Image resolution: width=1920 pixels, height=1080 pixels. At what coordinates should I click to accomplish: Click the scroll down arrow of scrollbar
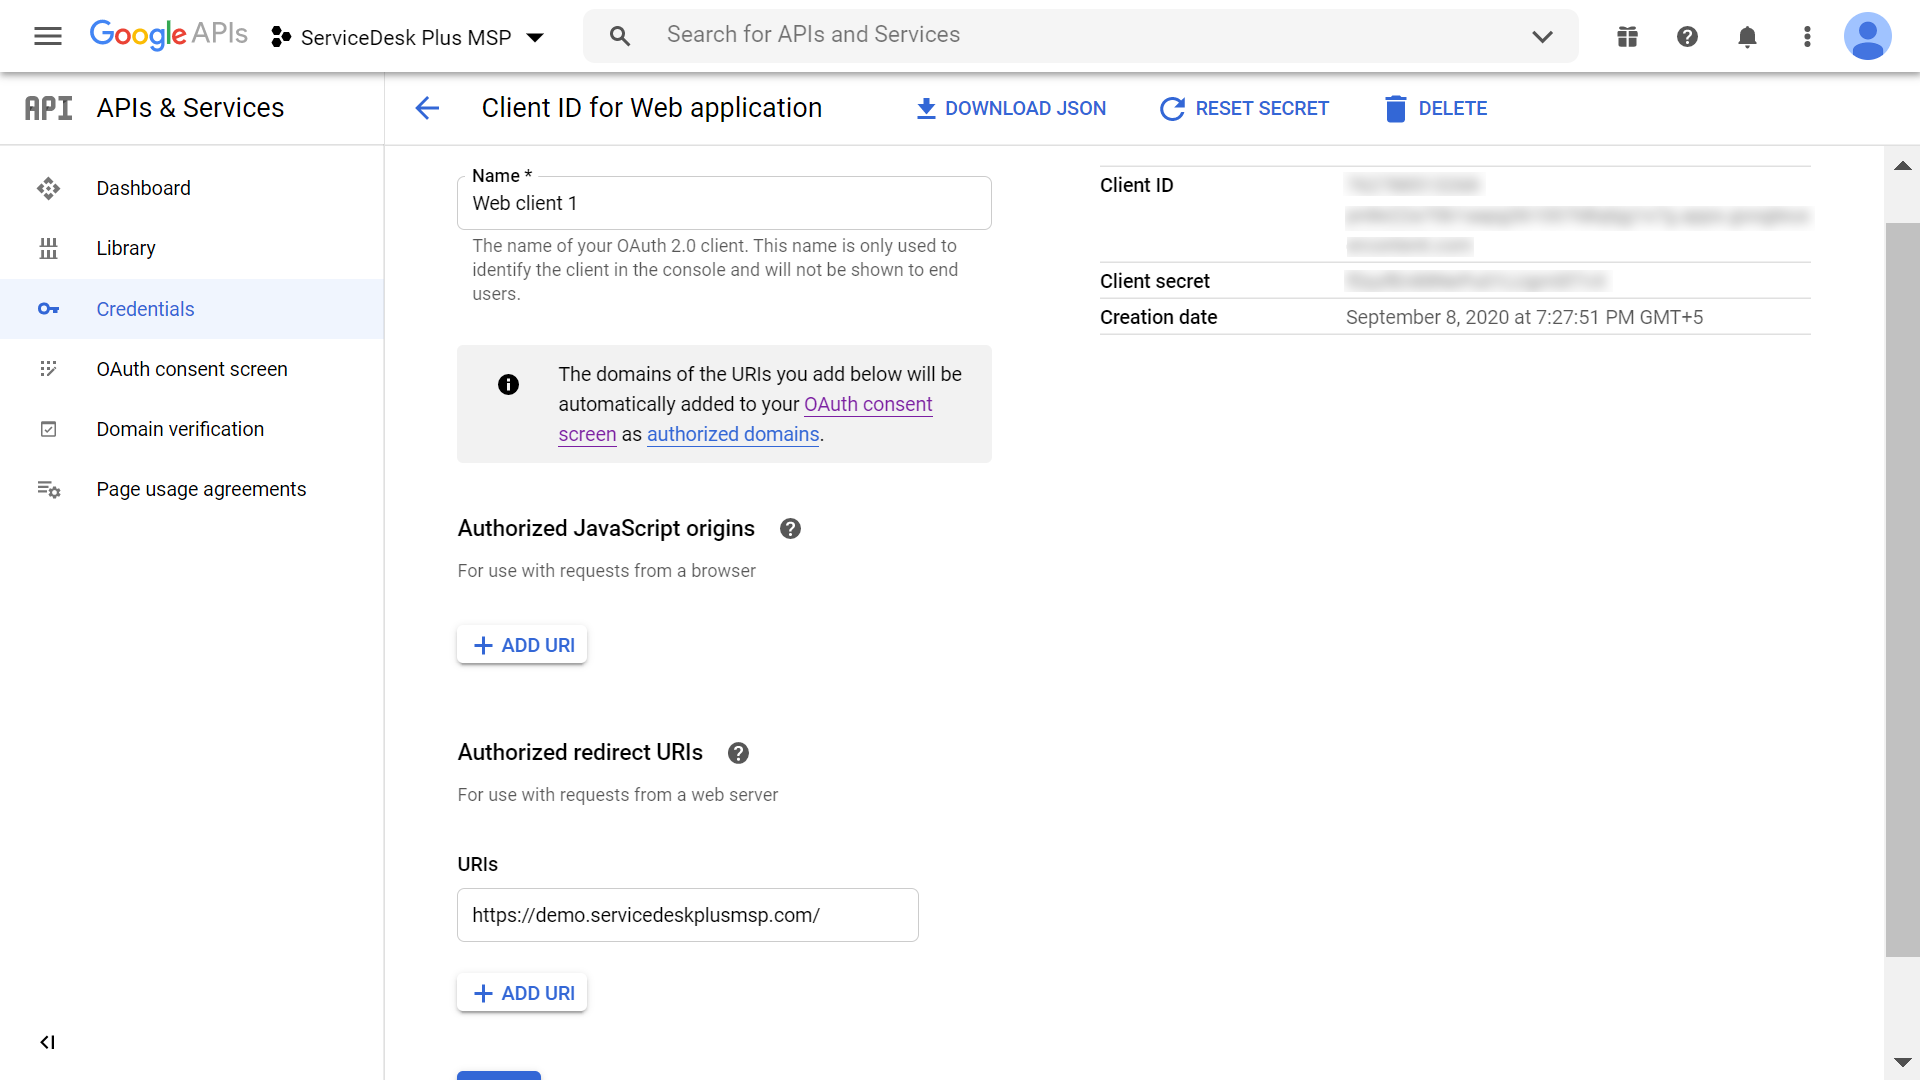pyautogui.click(x=1902, y=1062)
